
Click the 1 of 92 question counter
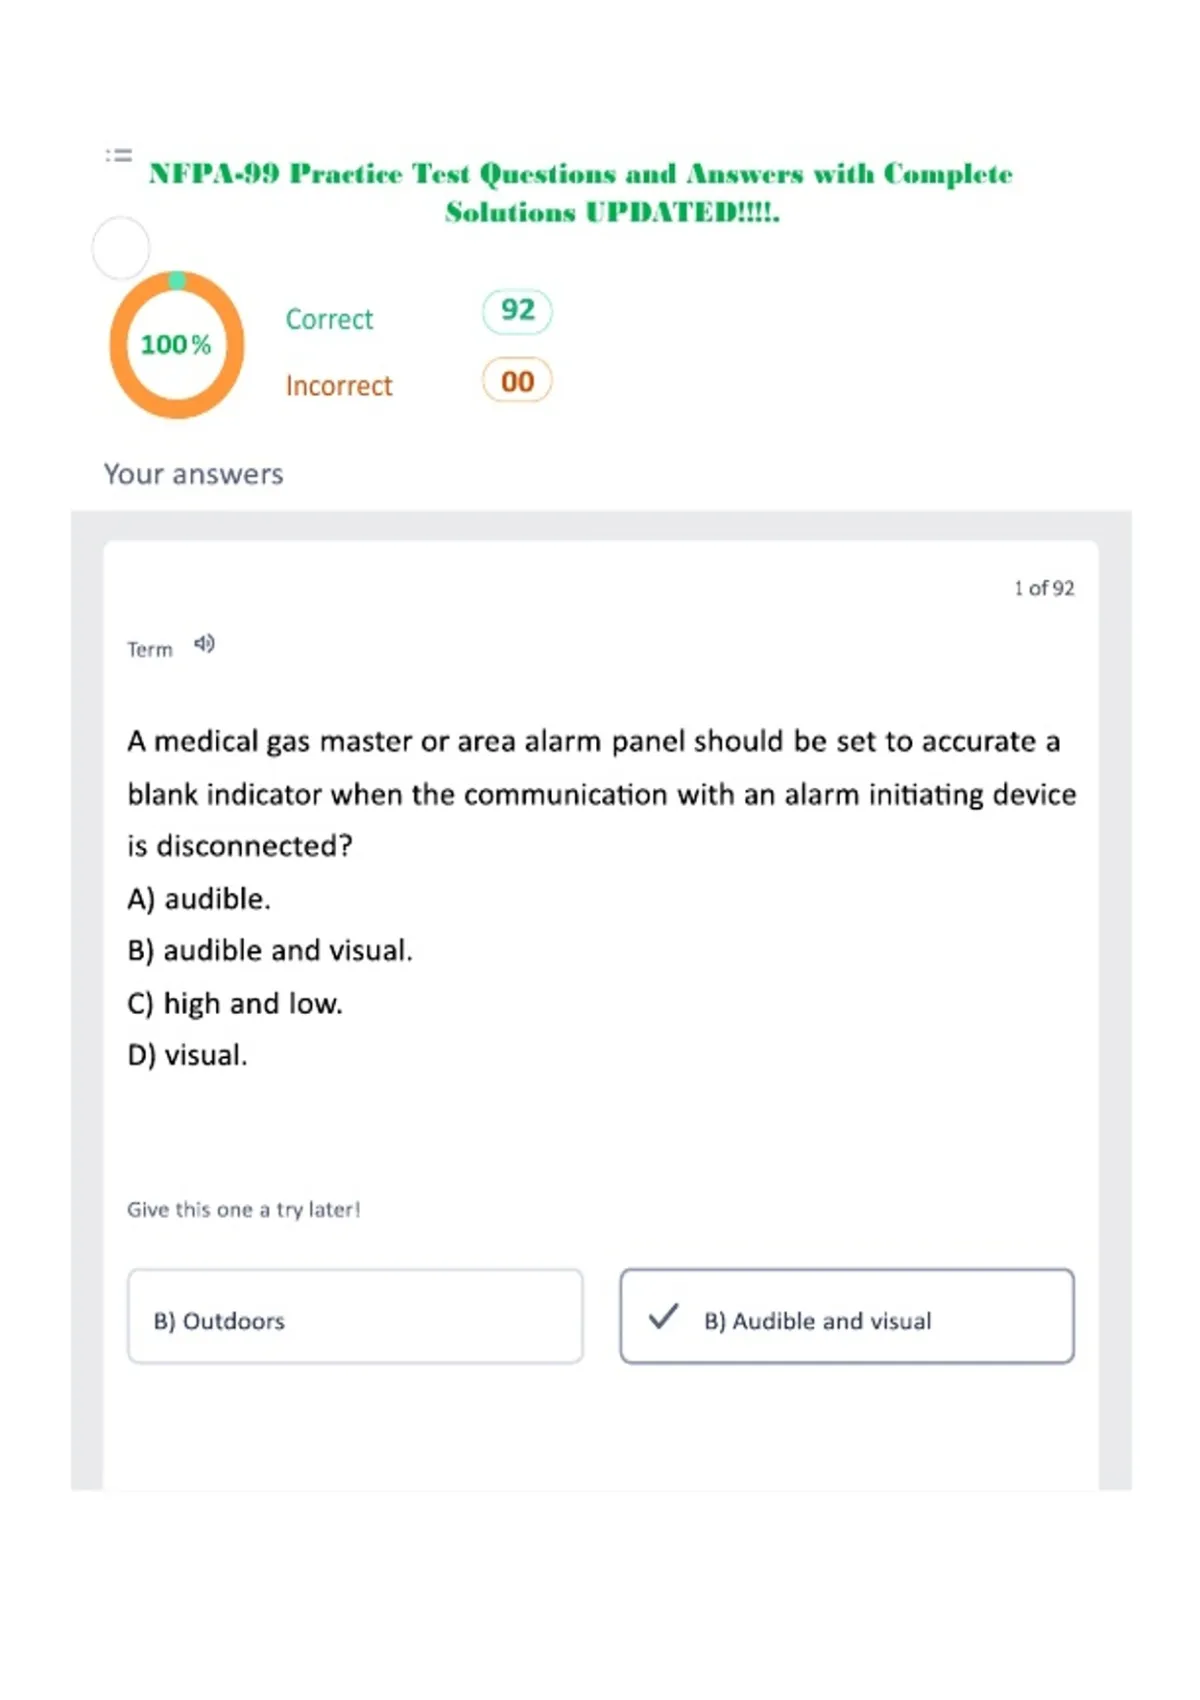pos(1044,588)
